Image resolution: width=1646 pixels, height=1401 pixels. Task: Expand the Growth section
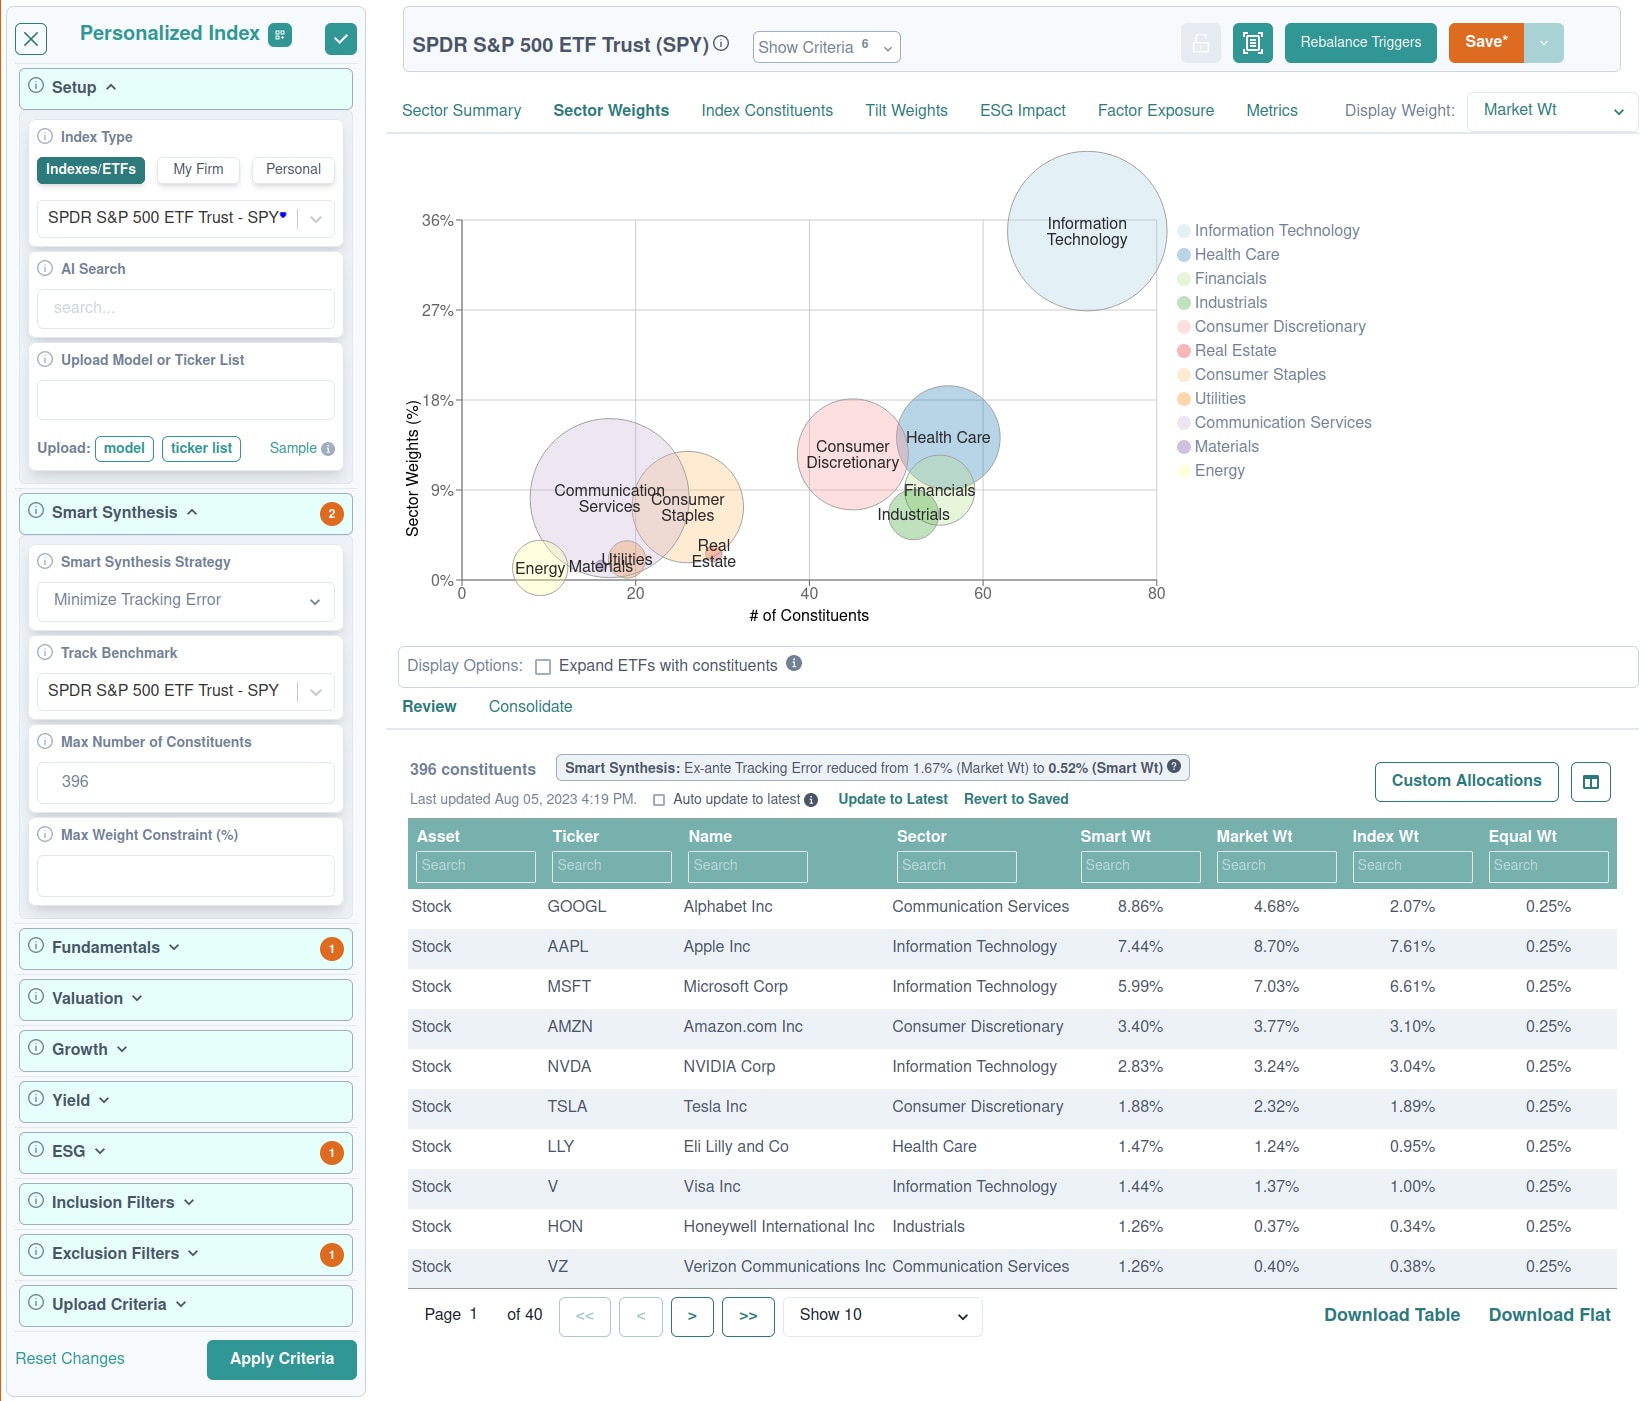point(186,1050)
